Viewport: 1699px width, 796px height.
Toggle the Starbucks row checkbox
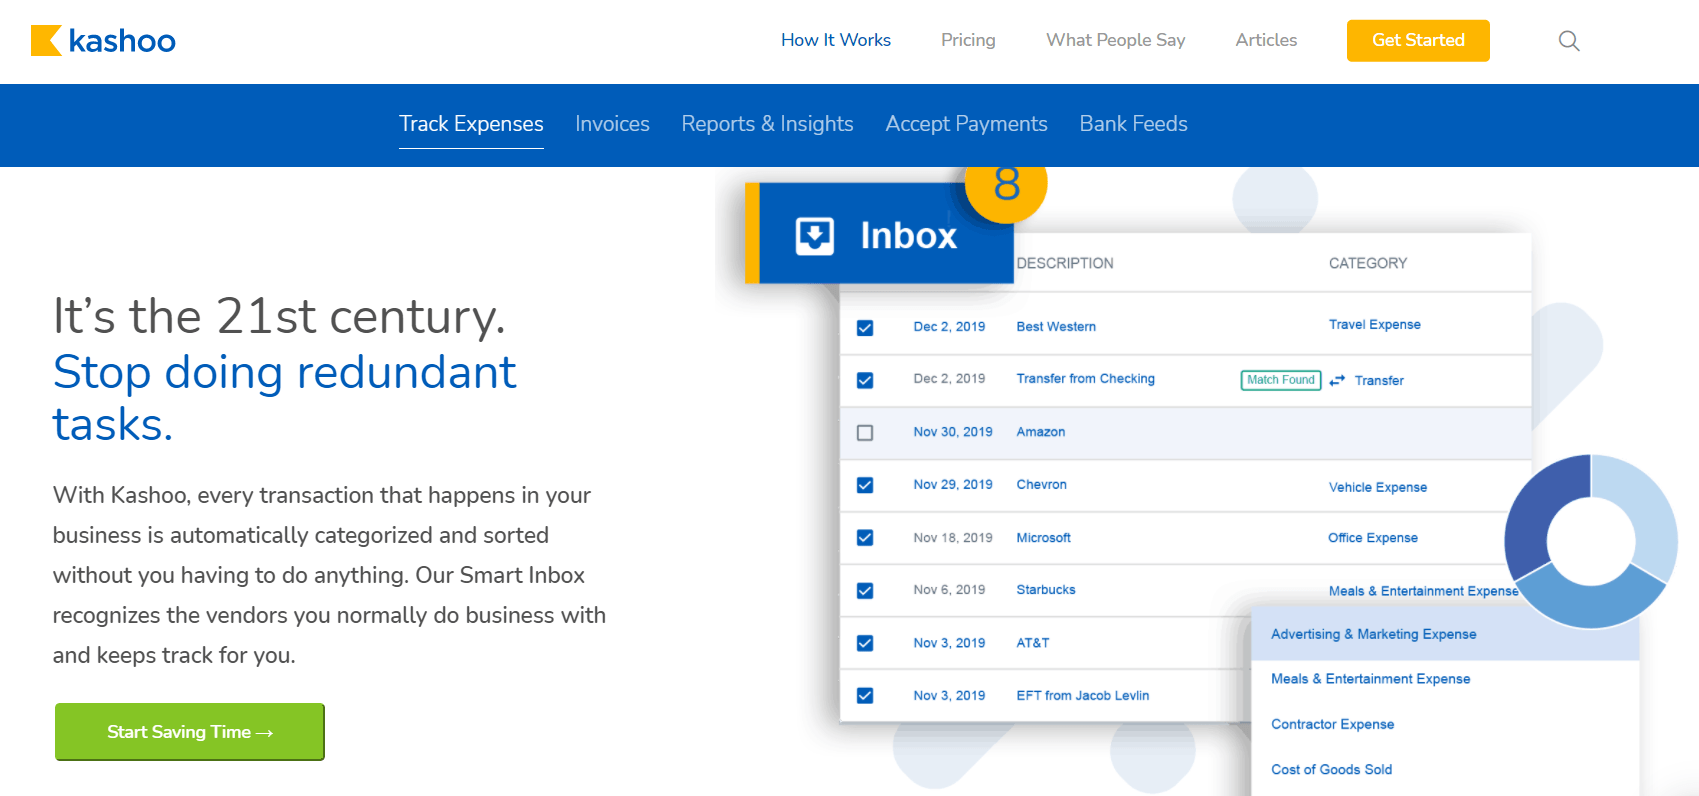(x=865, y=591)
